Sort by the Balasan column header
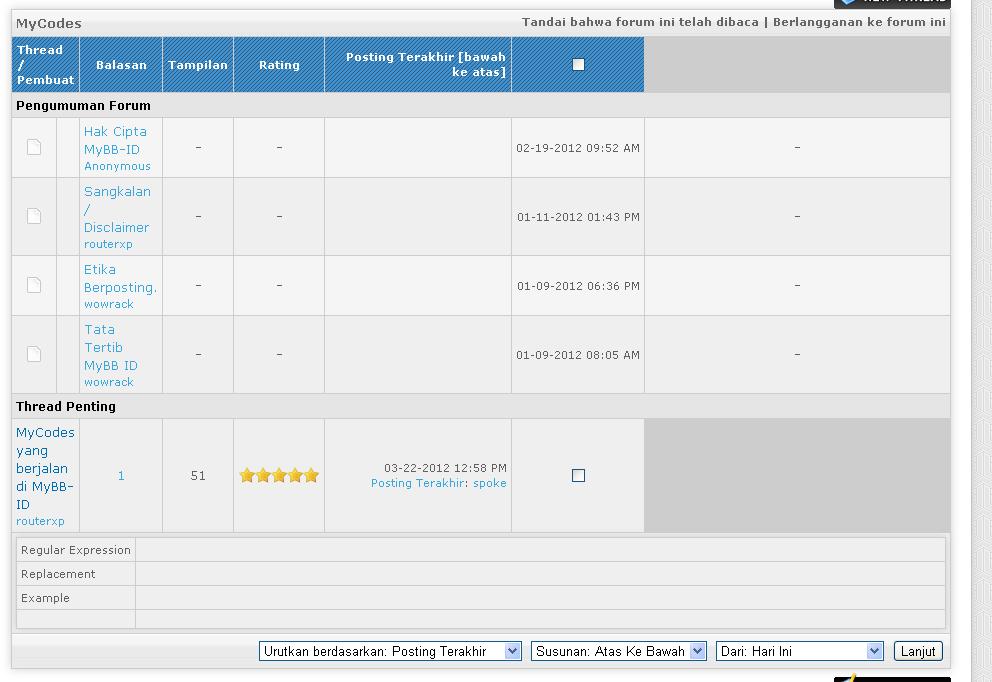The width and height of the screenshot is (992, 682). point(121,65)
